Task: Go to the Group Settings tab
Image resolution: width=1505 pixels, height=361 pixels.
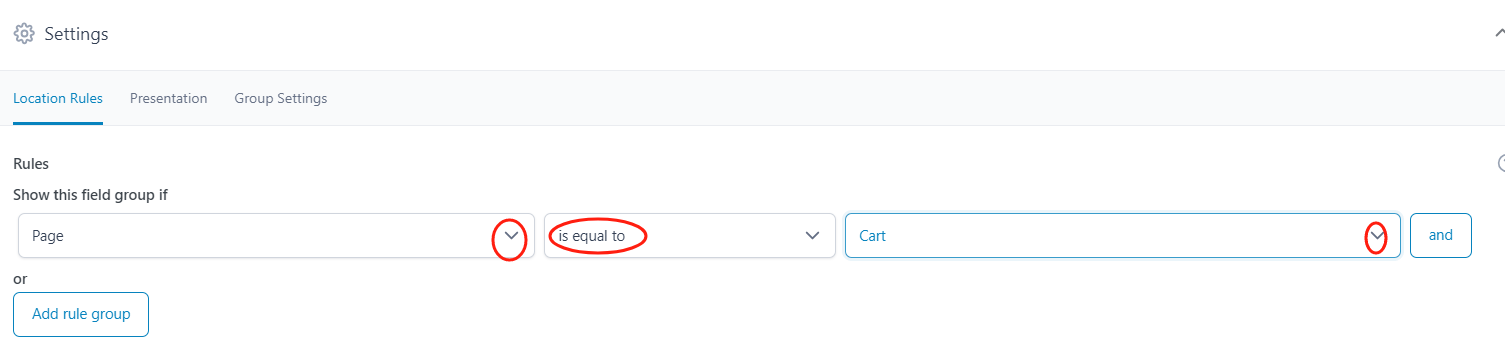Action: point(281,98)
